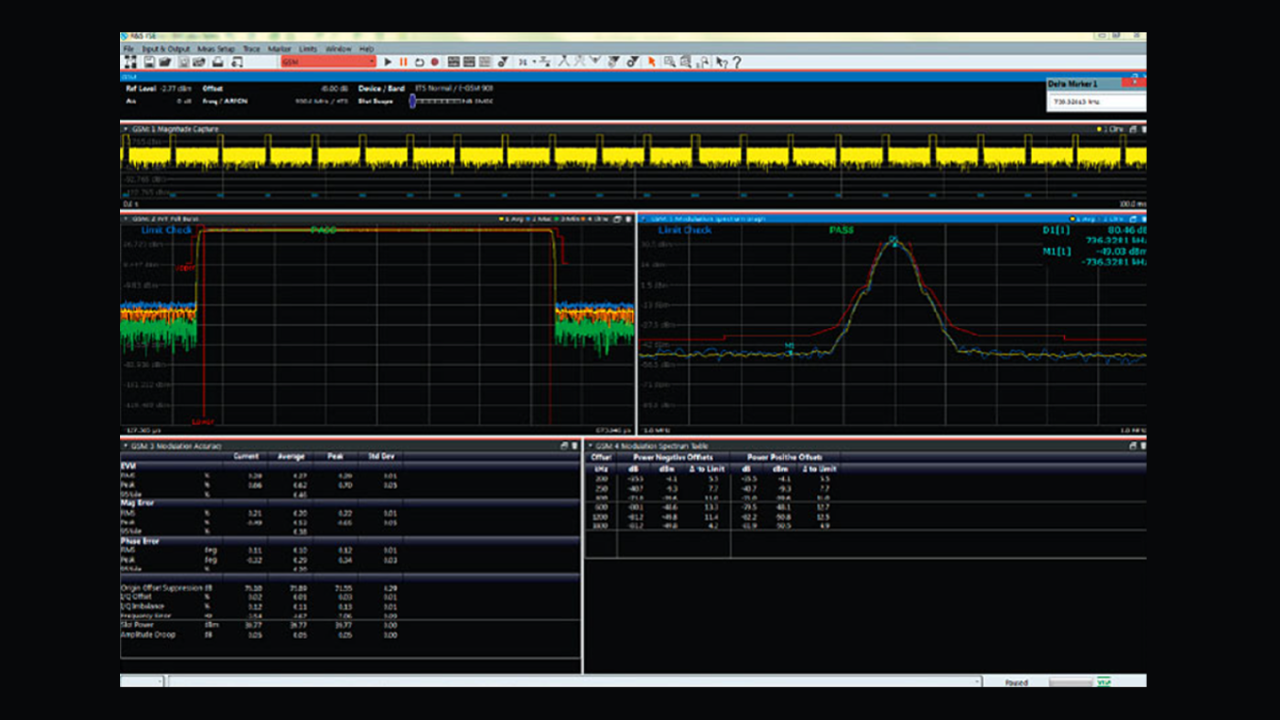Image resolution: width=1280 pixels, height=720 pixels.
Task: Pause capture using the orange pause button
Action: coord(403,62)
